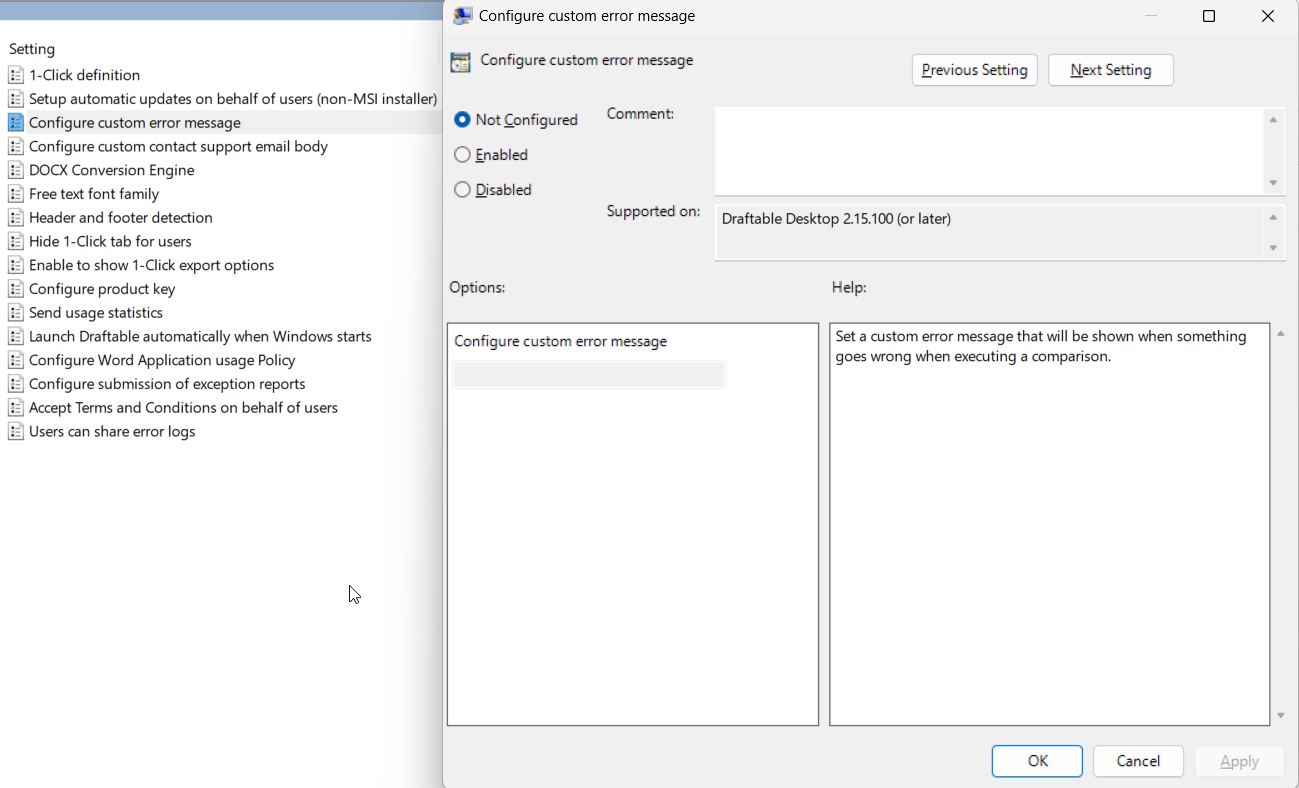This screenshot has height=788, width=1299.
Task: Open Header and footer detection setting
Action: 120,218
